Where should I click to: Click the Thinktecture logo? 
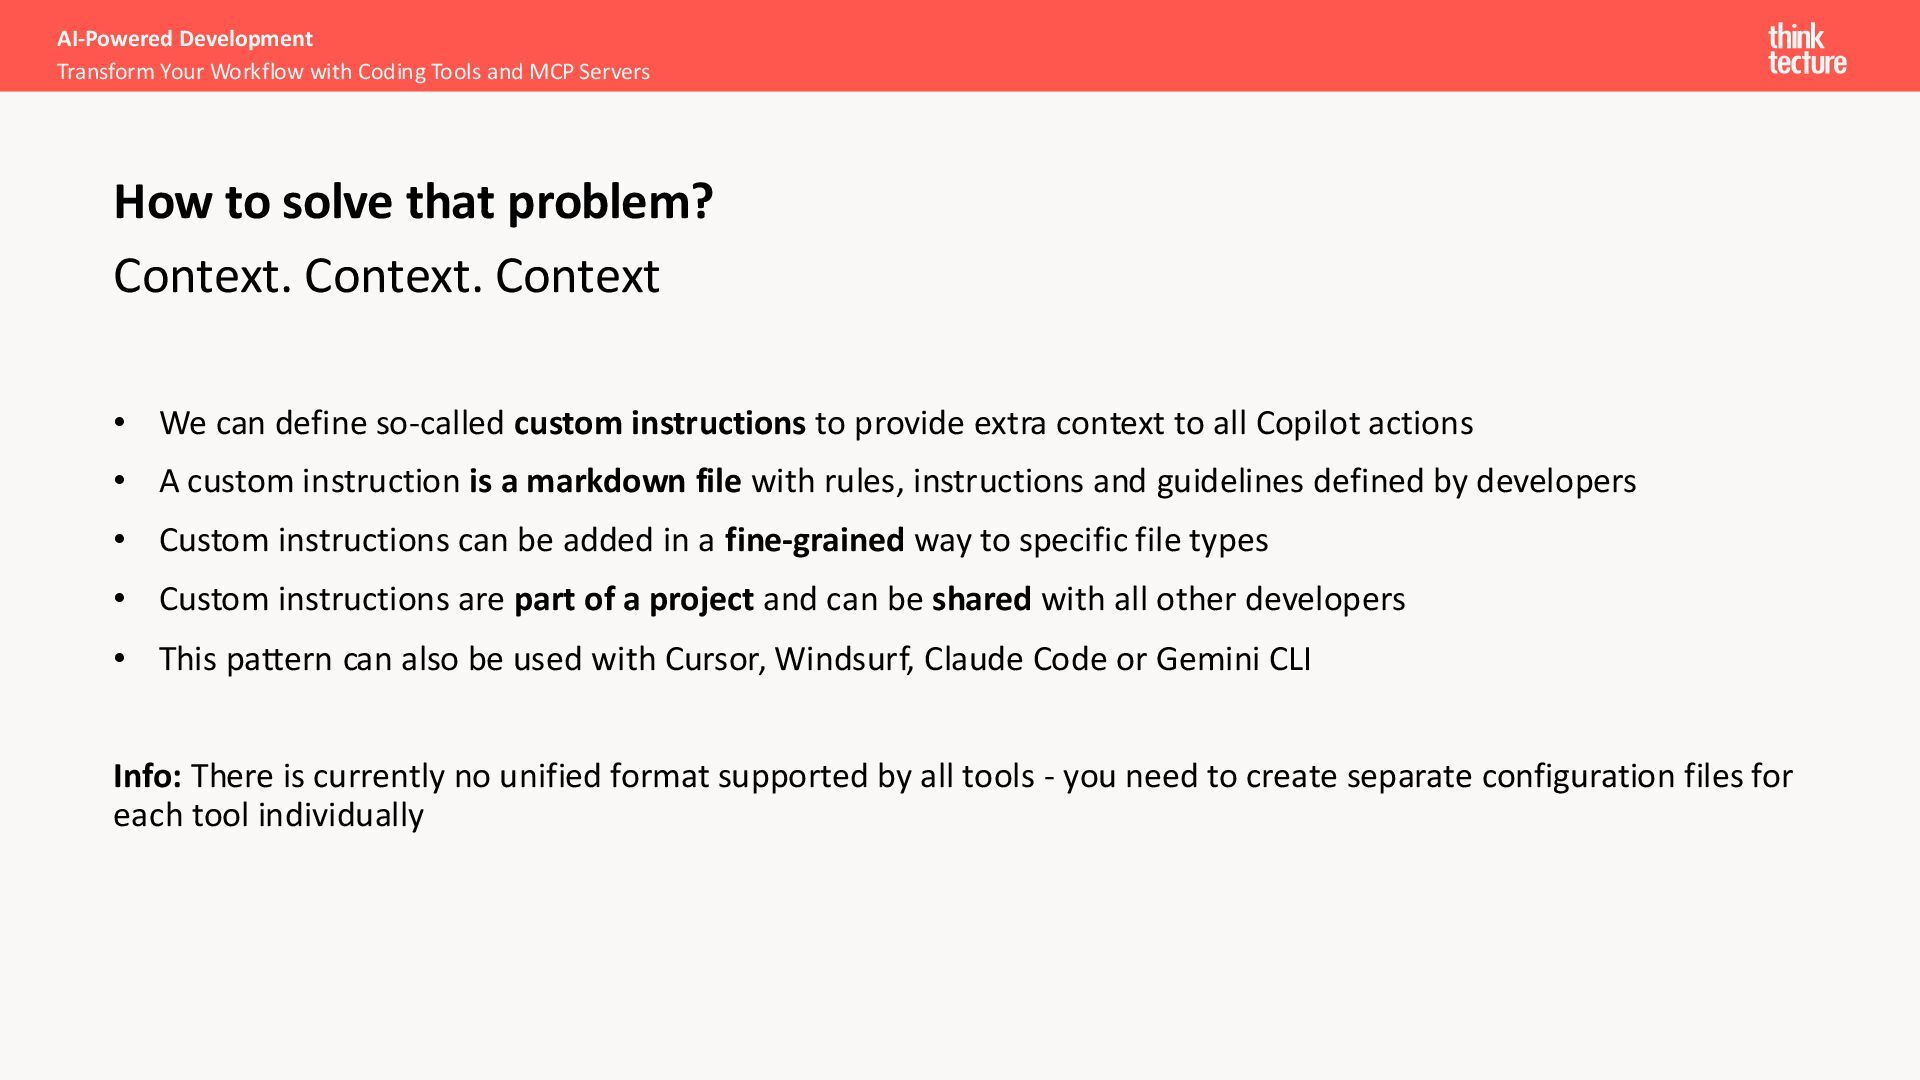click(1807, 49)
